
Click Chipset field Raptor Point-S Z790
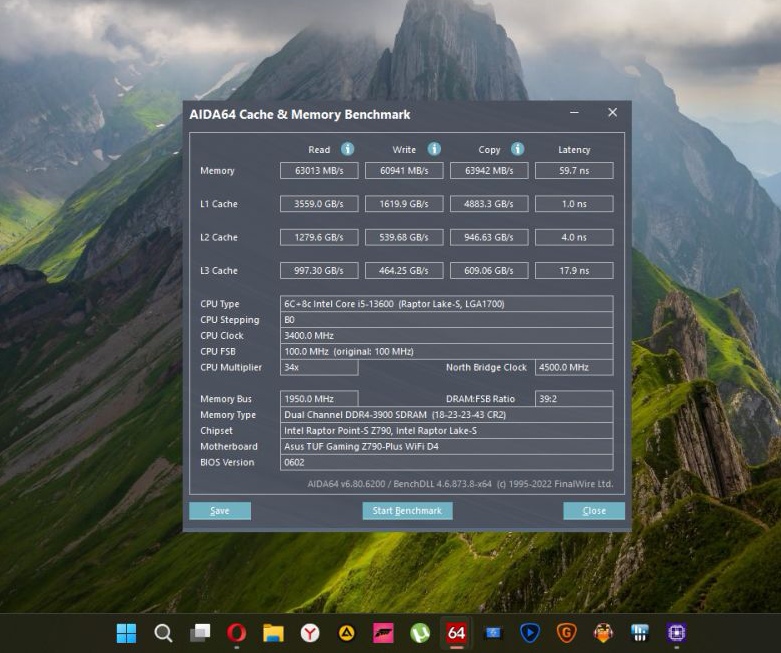[446, 431]
